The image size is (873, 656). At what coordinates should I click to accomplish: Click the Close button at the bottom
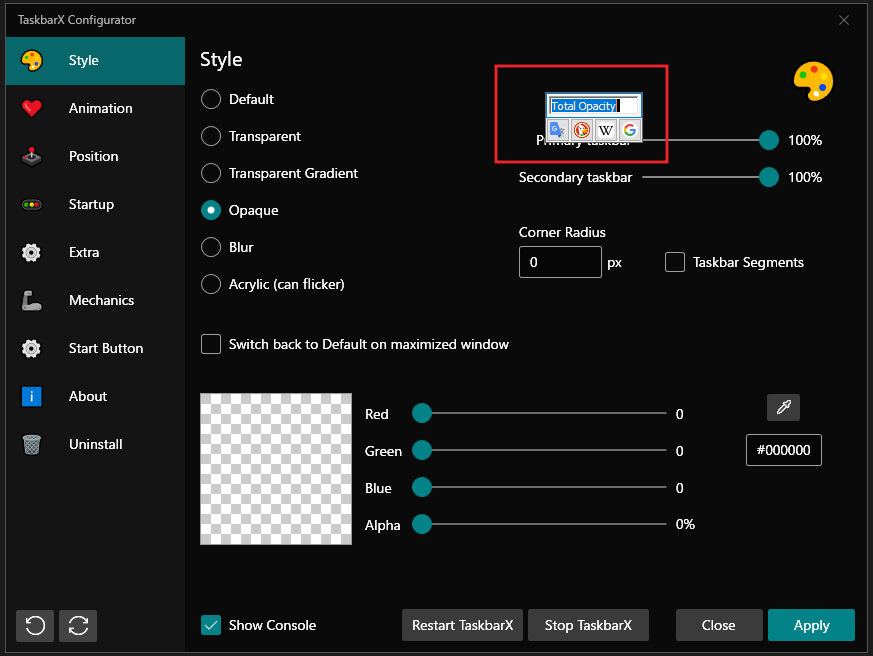click(719, 625)
